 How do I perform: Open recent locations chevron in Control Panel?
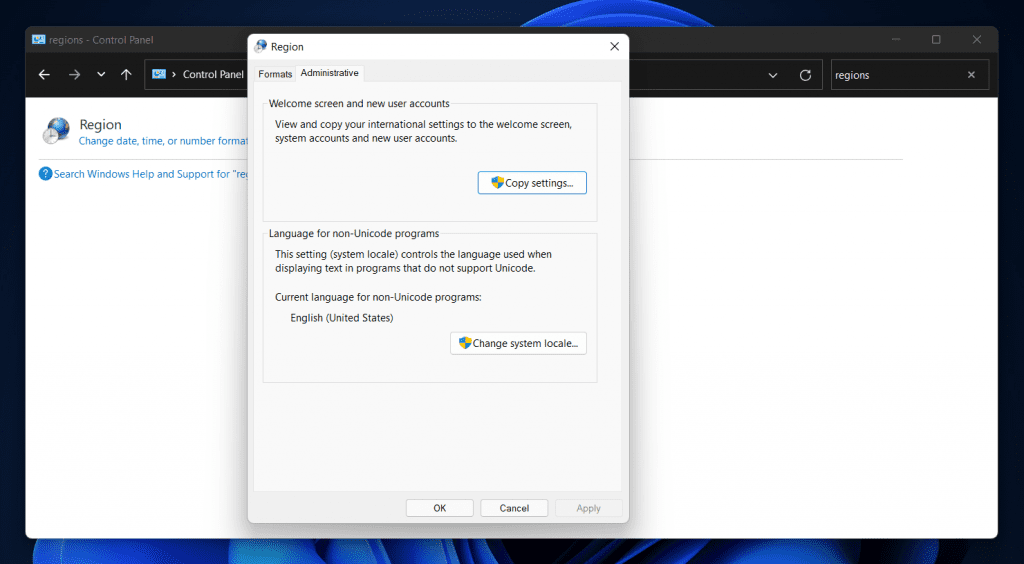[x=101, y=74]
